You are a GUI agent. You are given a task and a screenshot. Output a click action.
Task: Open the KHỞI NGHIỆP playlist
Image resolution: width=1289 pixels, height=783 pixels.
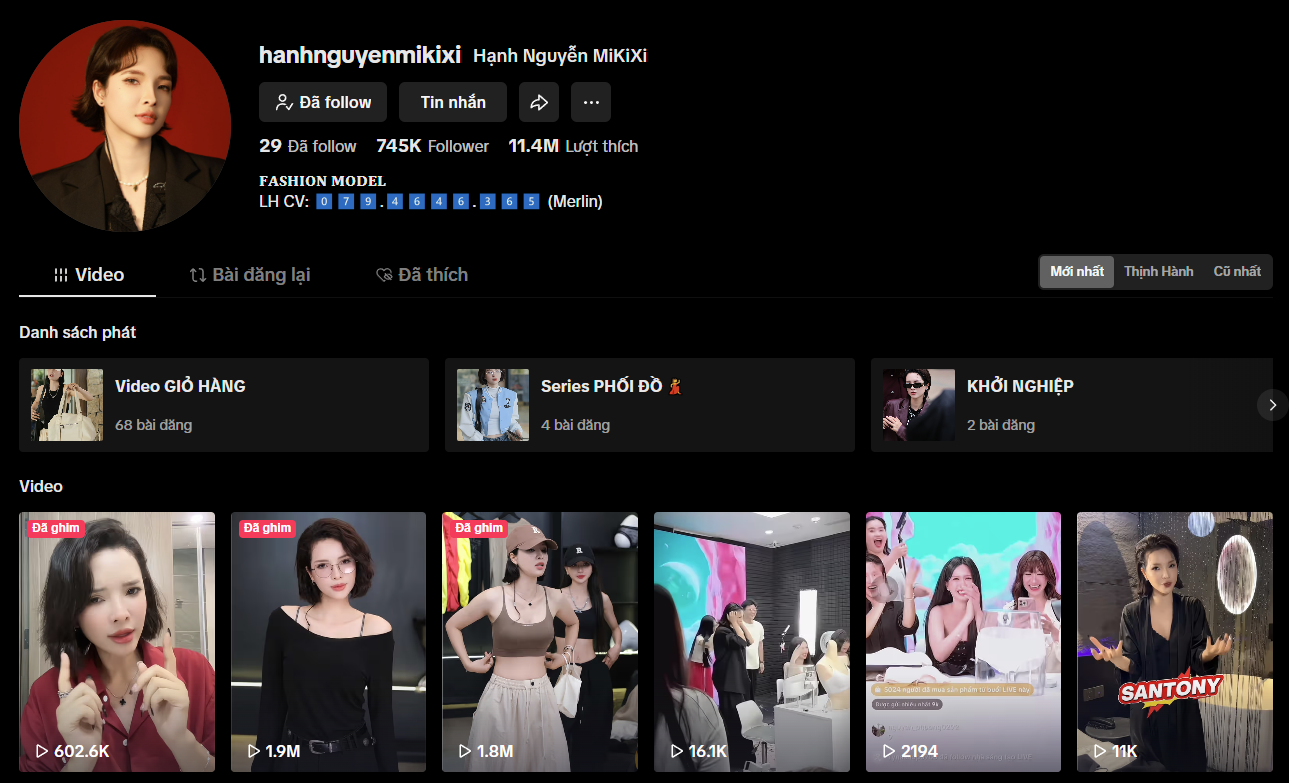point(1070,405)
